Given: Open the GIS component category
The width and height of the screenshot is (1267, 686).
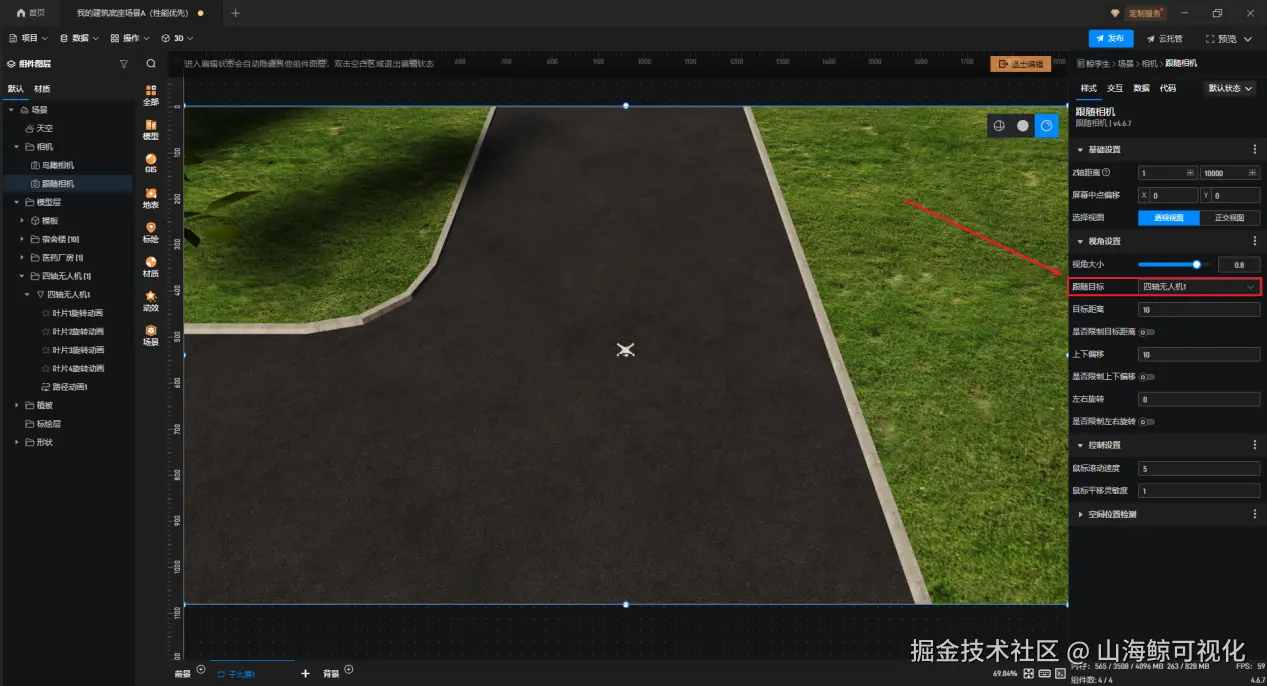Looking at the screenshot, I should (151, 164).
